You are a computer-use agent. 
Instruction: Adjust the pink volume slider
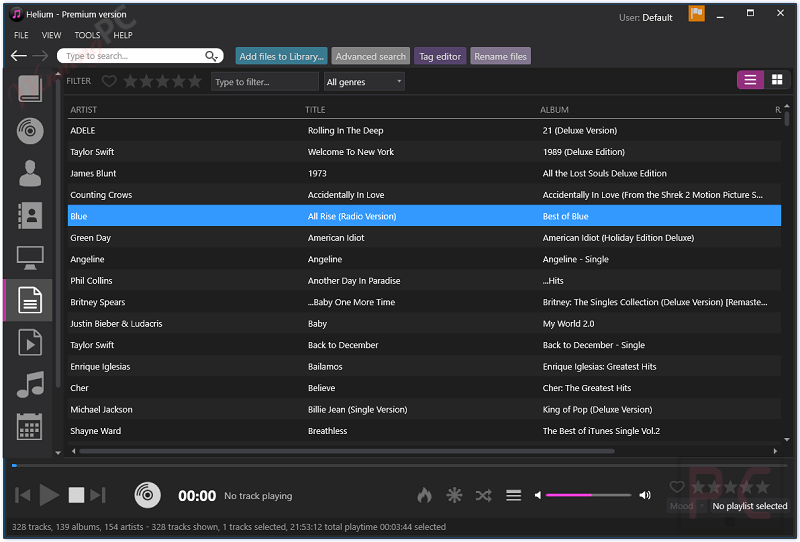pos(588,495)
